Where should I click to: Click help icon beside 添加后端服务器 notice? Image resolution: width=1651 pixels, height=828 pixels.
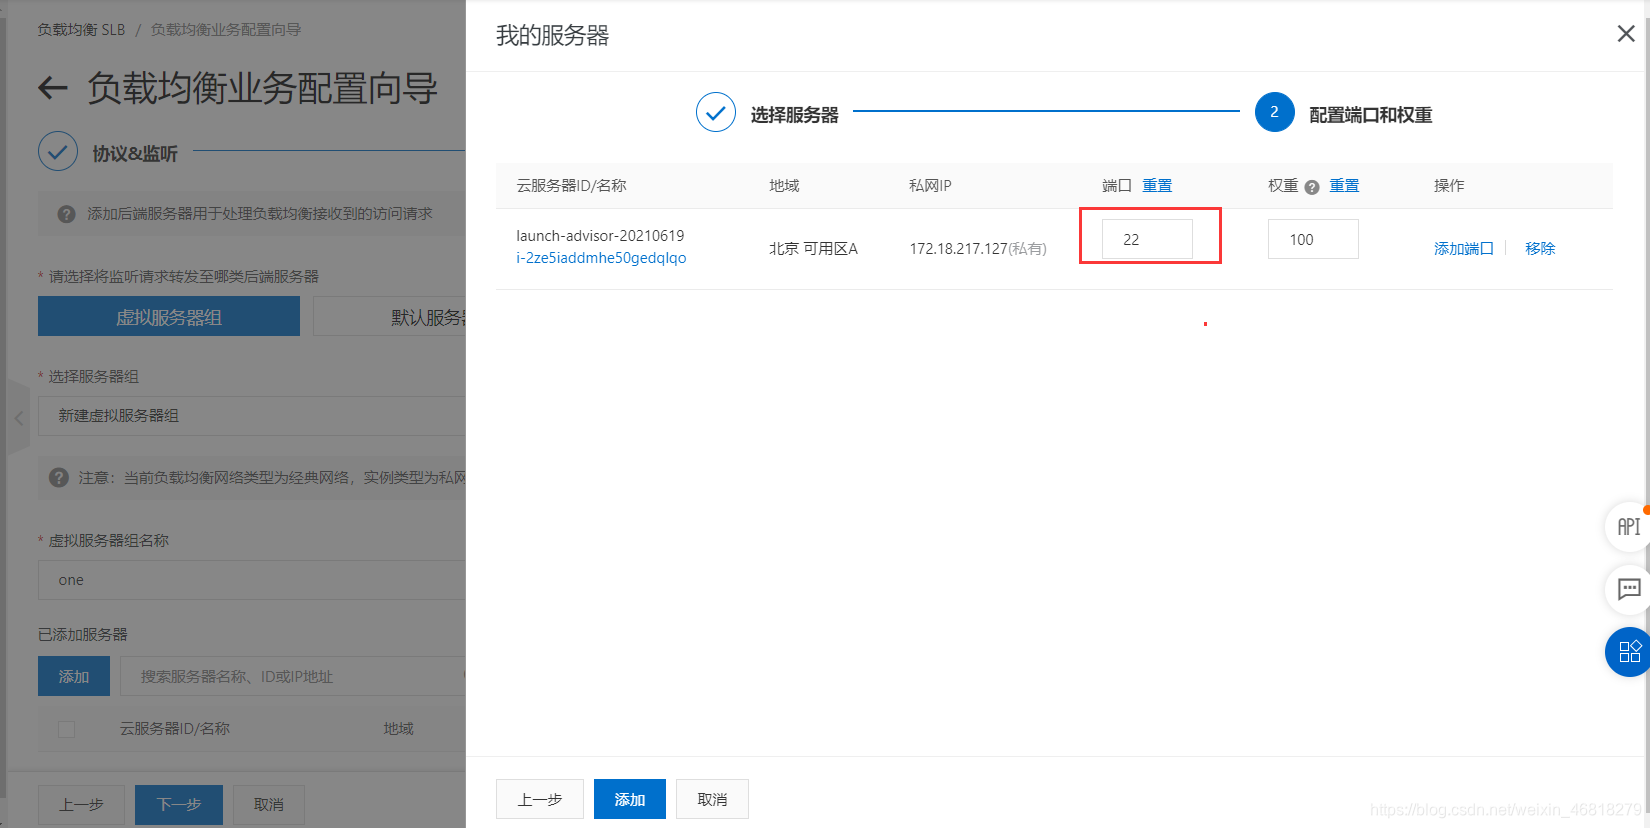click(x=67, y=214)
